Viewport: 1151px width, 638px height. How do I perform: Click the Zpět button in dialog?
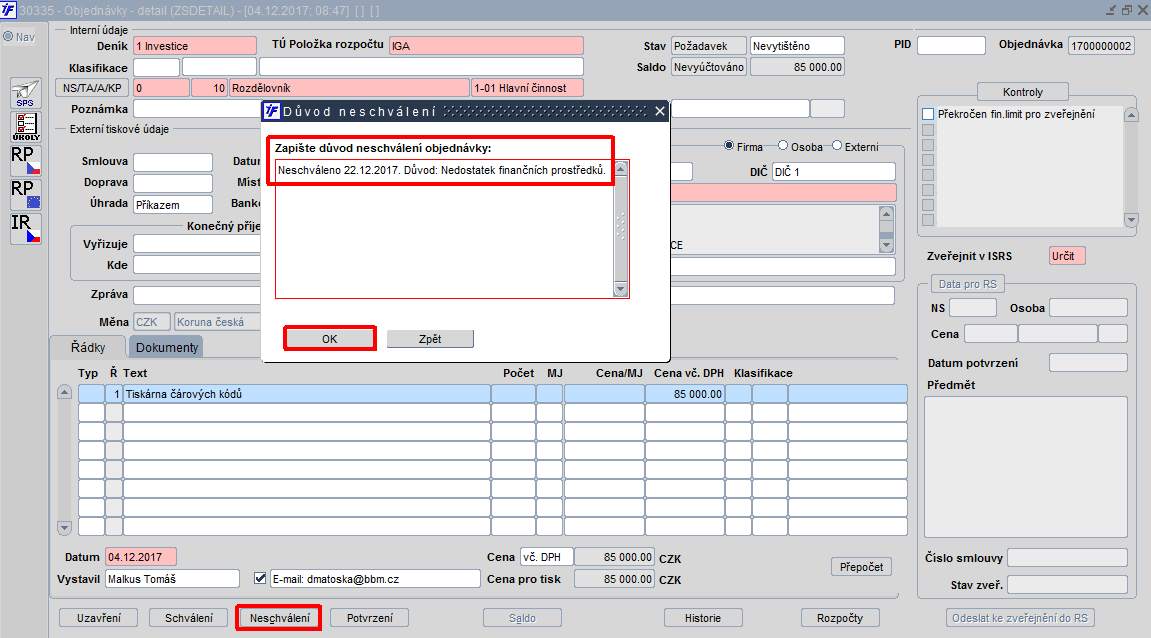[x=430, y=338]
